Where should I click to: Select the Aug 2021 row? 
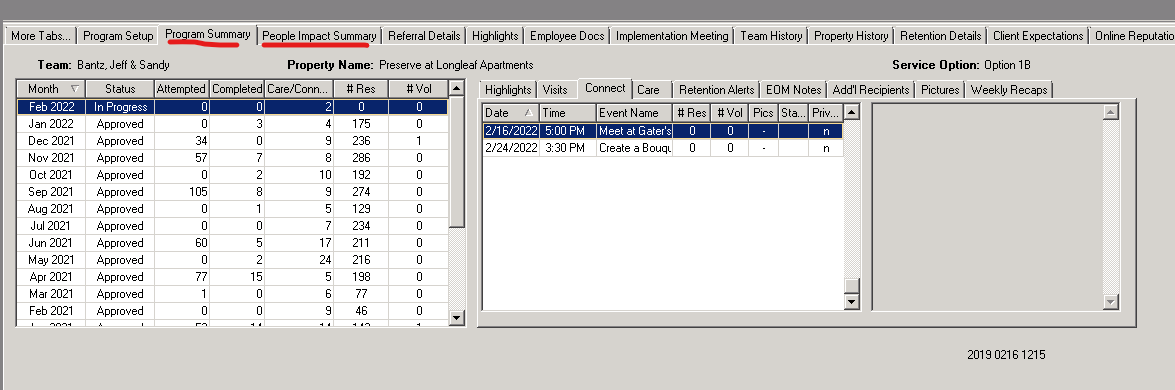(232, 208)
